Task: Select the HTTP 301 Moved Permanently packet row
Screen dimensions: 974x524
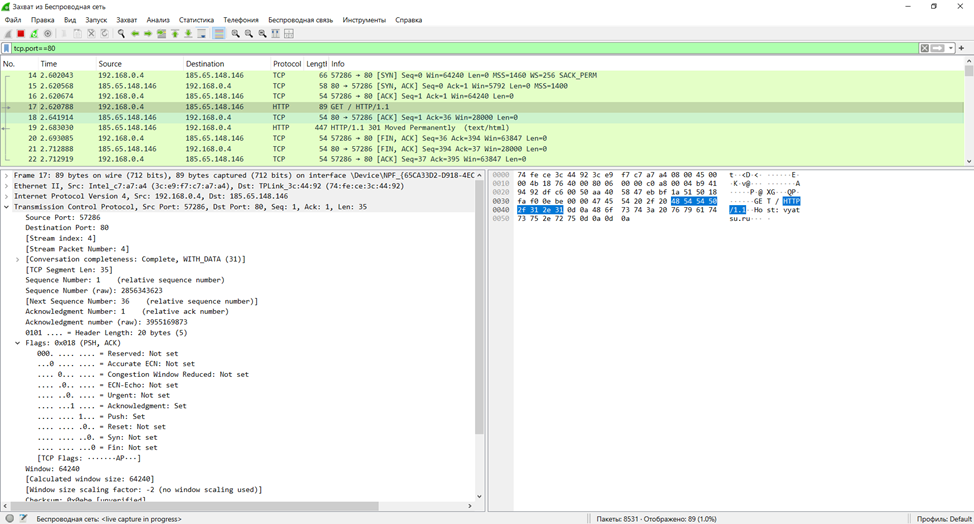Action: (300, 128)
